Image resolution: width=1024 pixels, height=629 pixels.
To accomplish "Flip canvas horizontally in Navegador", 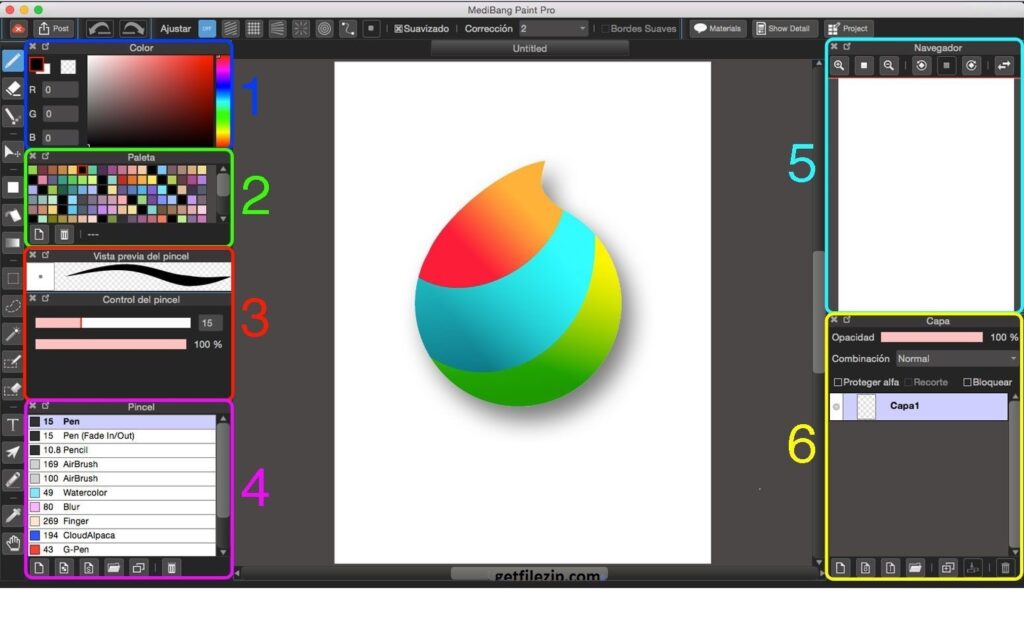I will click(x=1004, y=65).
